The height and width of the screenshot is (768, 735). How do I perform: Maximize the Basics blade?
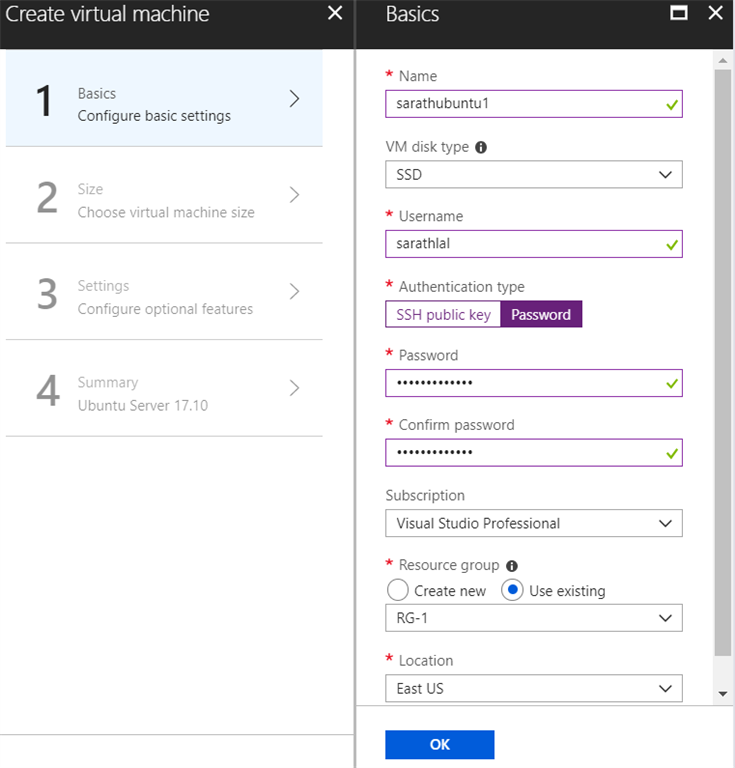coord(679,14)
